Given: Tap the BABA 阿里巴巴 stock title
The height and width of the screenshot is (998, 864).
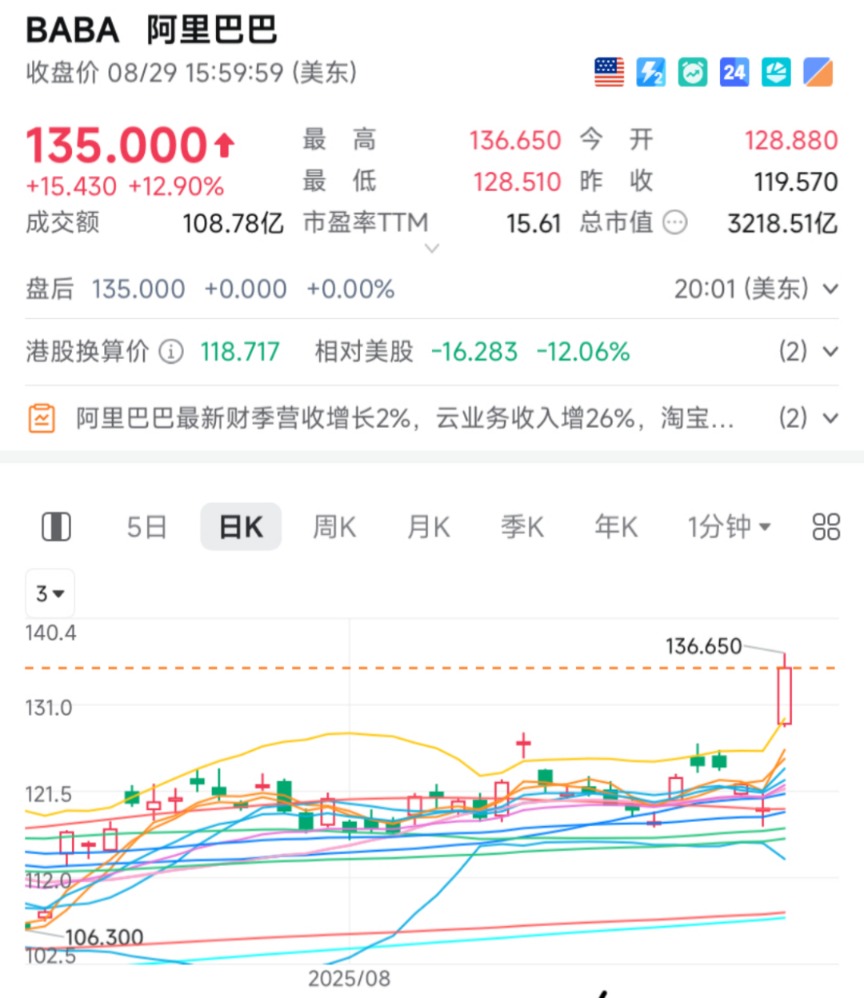Looking at the screenshot, I should [x=152, y=30].
